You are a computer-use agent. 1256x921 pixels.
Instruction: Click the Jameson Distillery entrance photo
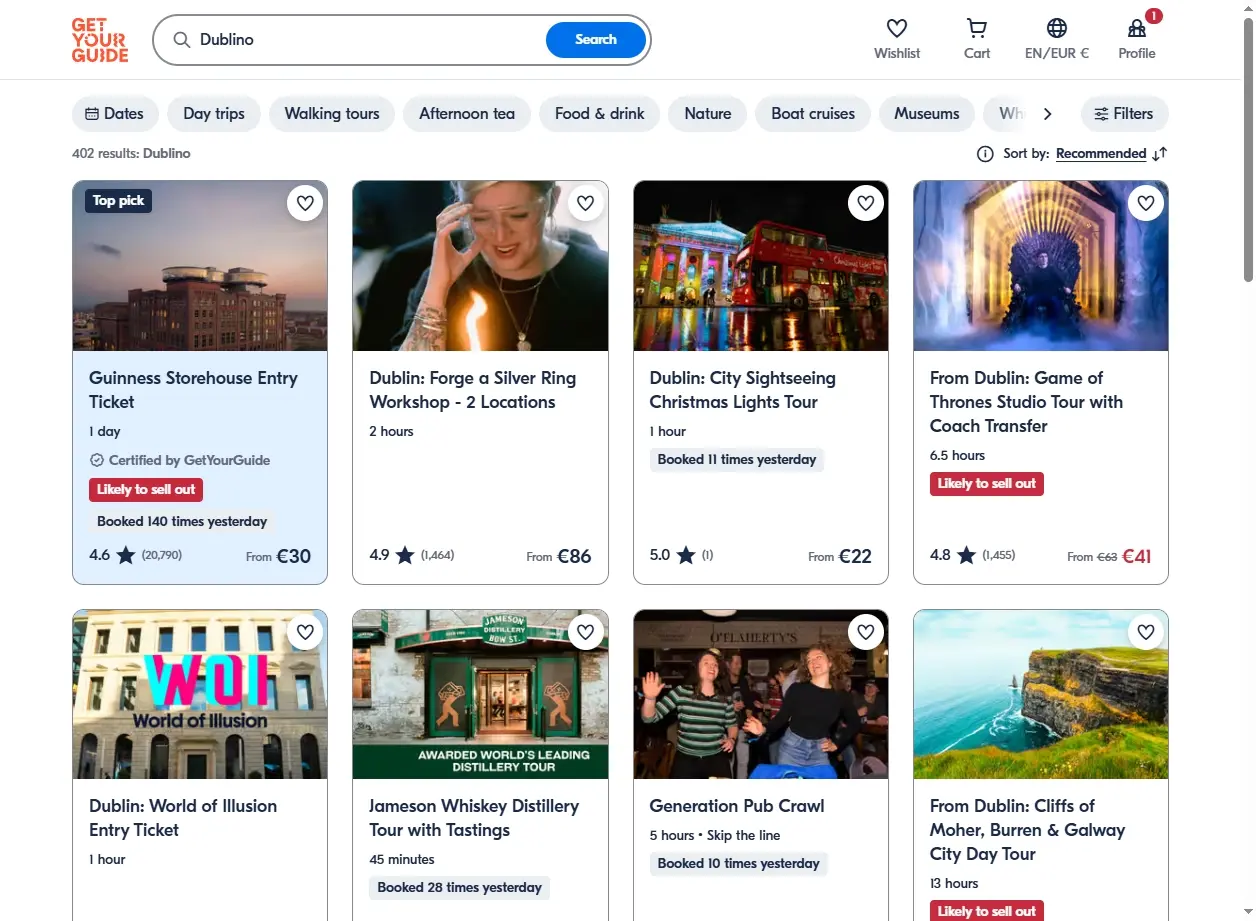(480, 695)
